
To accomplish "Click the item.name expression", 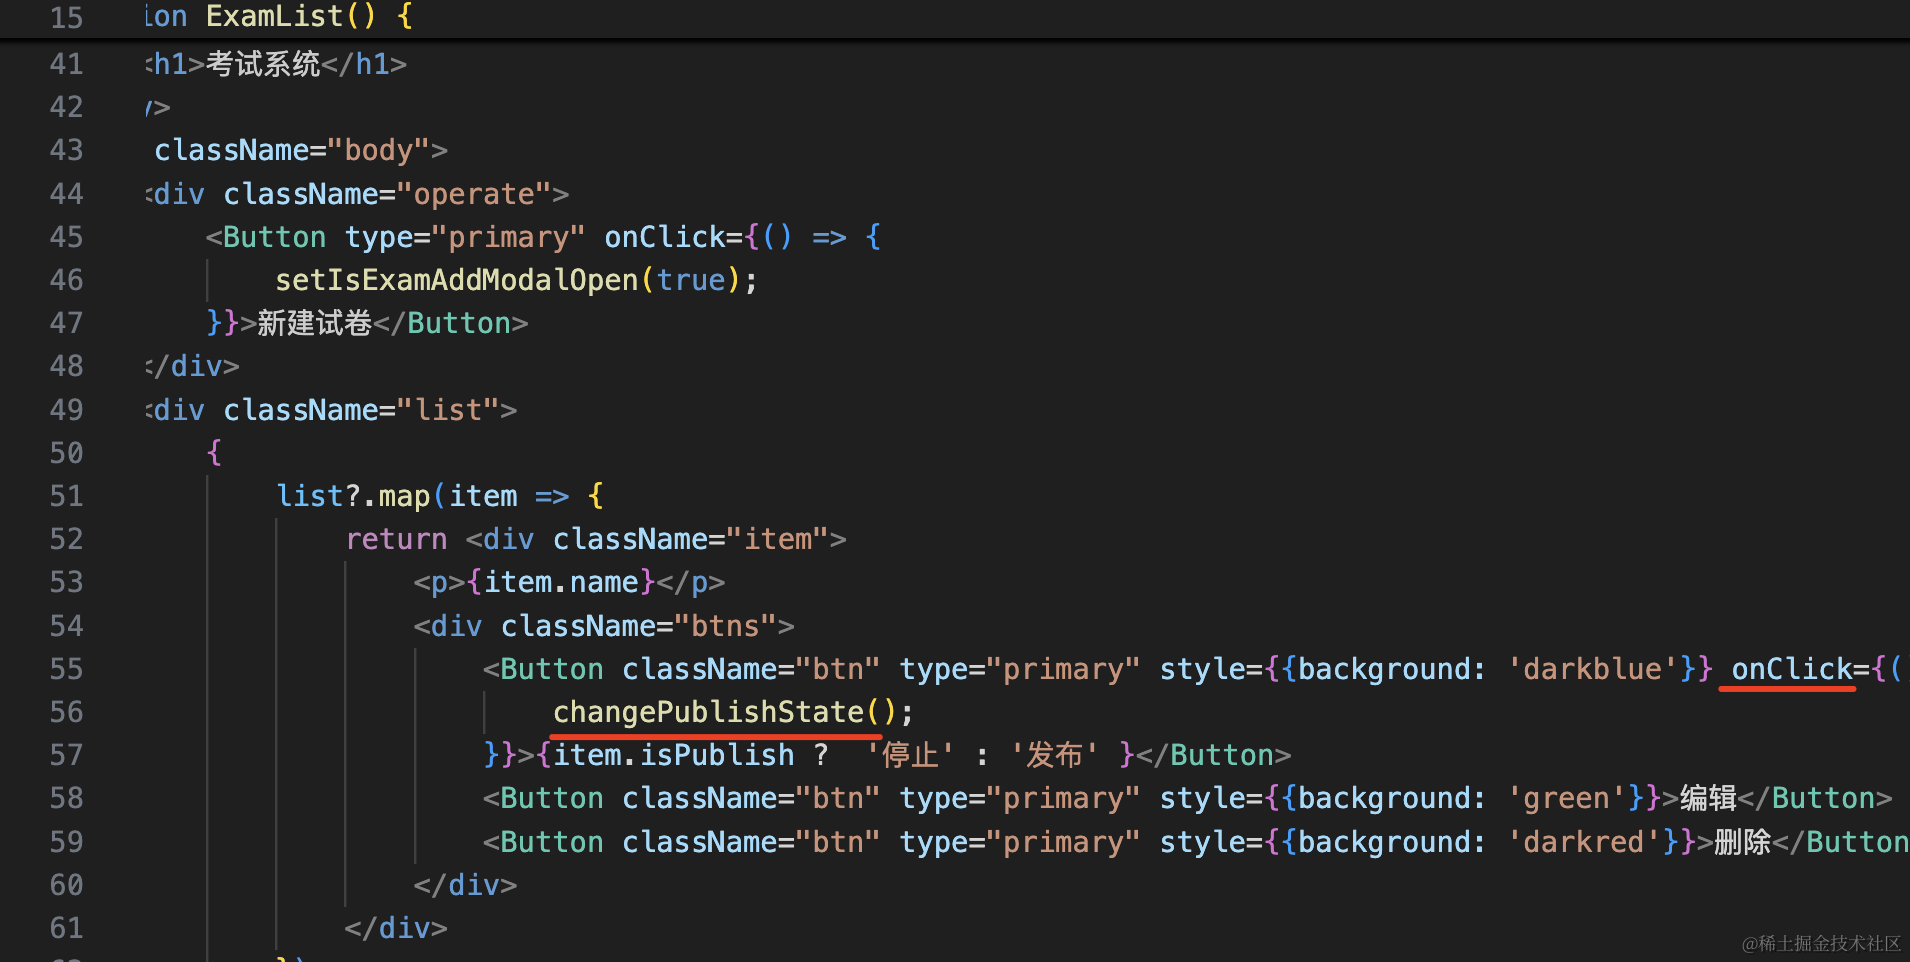I will pyautogui.click(x=560, y=582).
